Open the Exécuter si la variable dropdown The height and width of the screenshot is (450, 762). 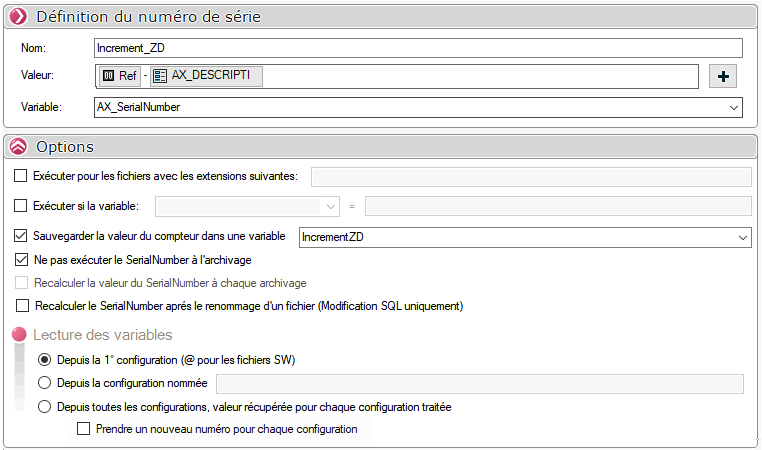tap(332, 206)
